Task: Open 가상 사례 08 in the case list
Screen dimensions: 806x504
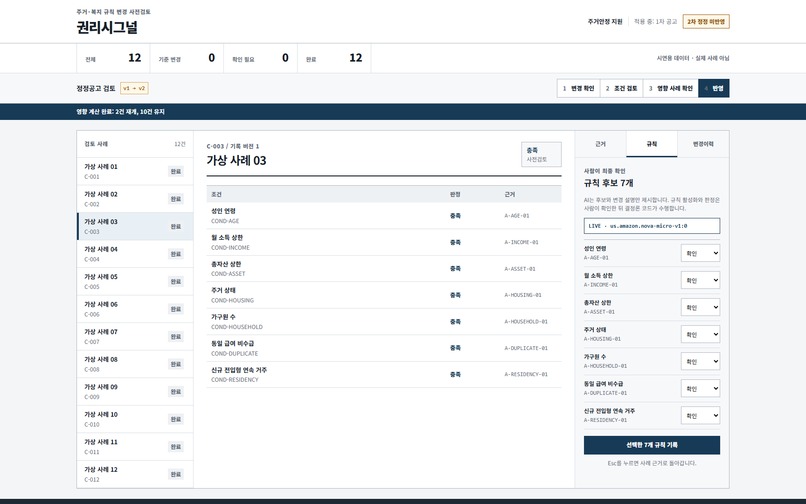Action: tap(135, 364)
